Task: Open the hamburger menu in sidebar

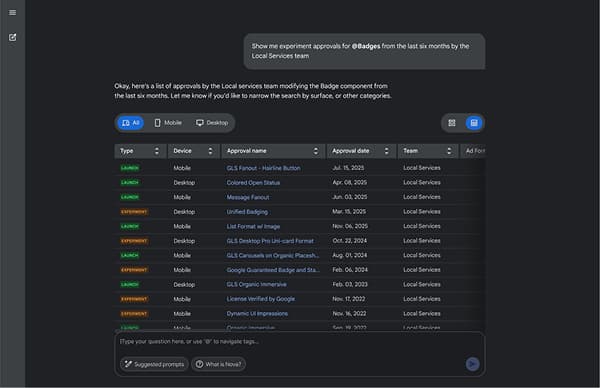Action: click(x=13, y=13)
